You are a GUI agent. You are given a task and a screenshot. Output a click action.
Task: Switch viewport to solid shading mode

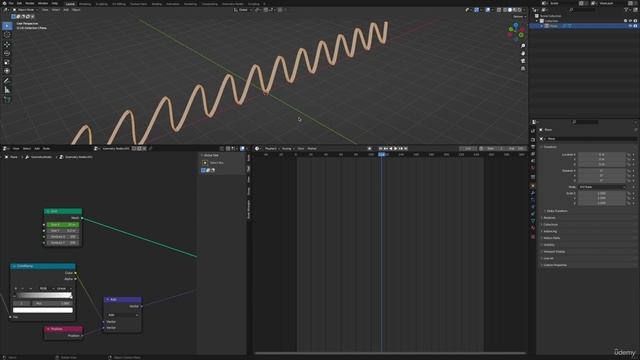(x=510, y=10)
